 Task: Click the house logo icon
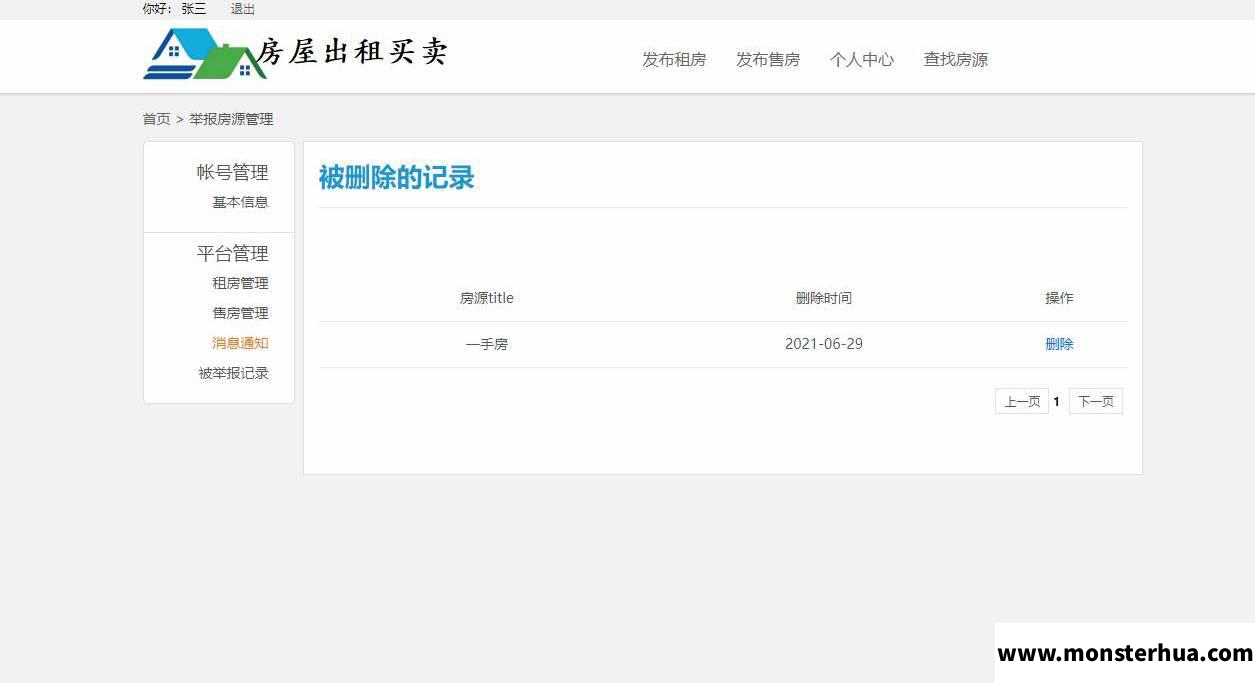pyautogui.click(x=205, y=54)
